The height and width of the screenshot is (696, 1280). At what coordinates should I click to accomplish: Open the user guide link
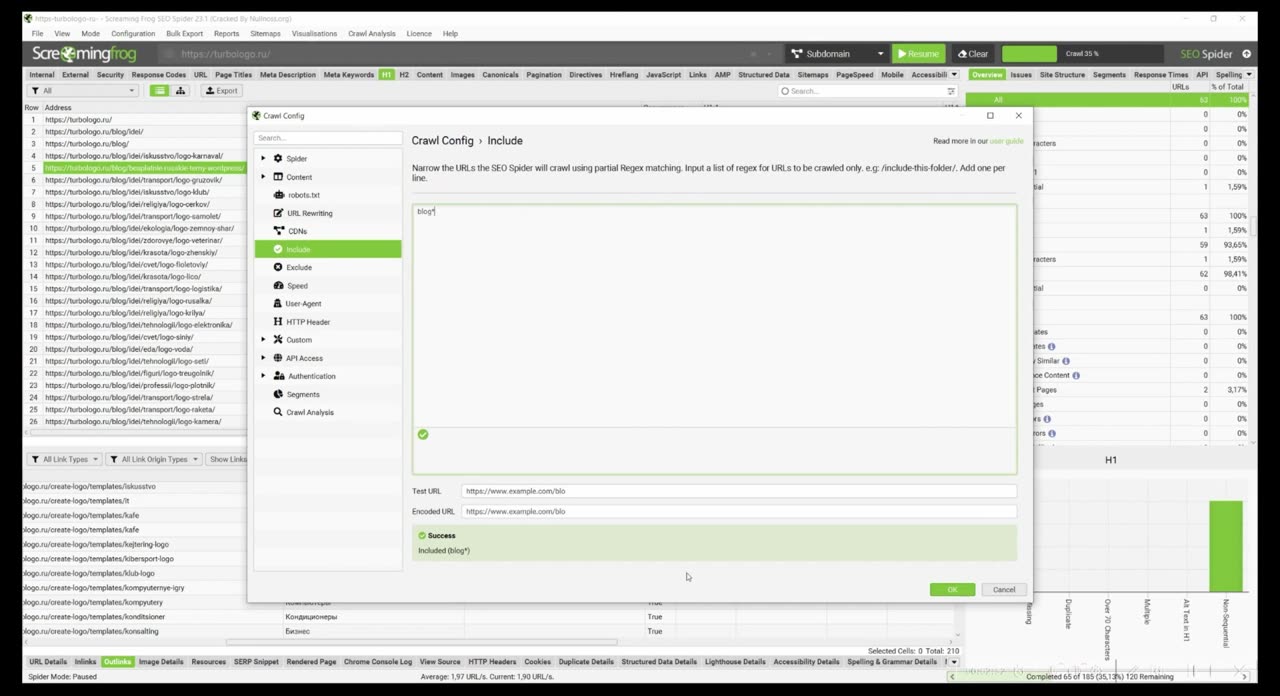coord(1006,141)
